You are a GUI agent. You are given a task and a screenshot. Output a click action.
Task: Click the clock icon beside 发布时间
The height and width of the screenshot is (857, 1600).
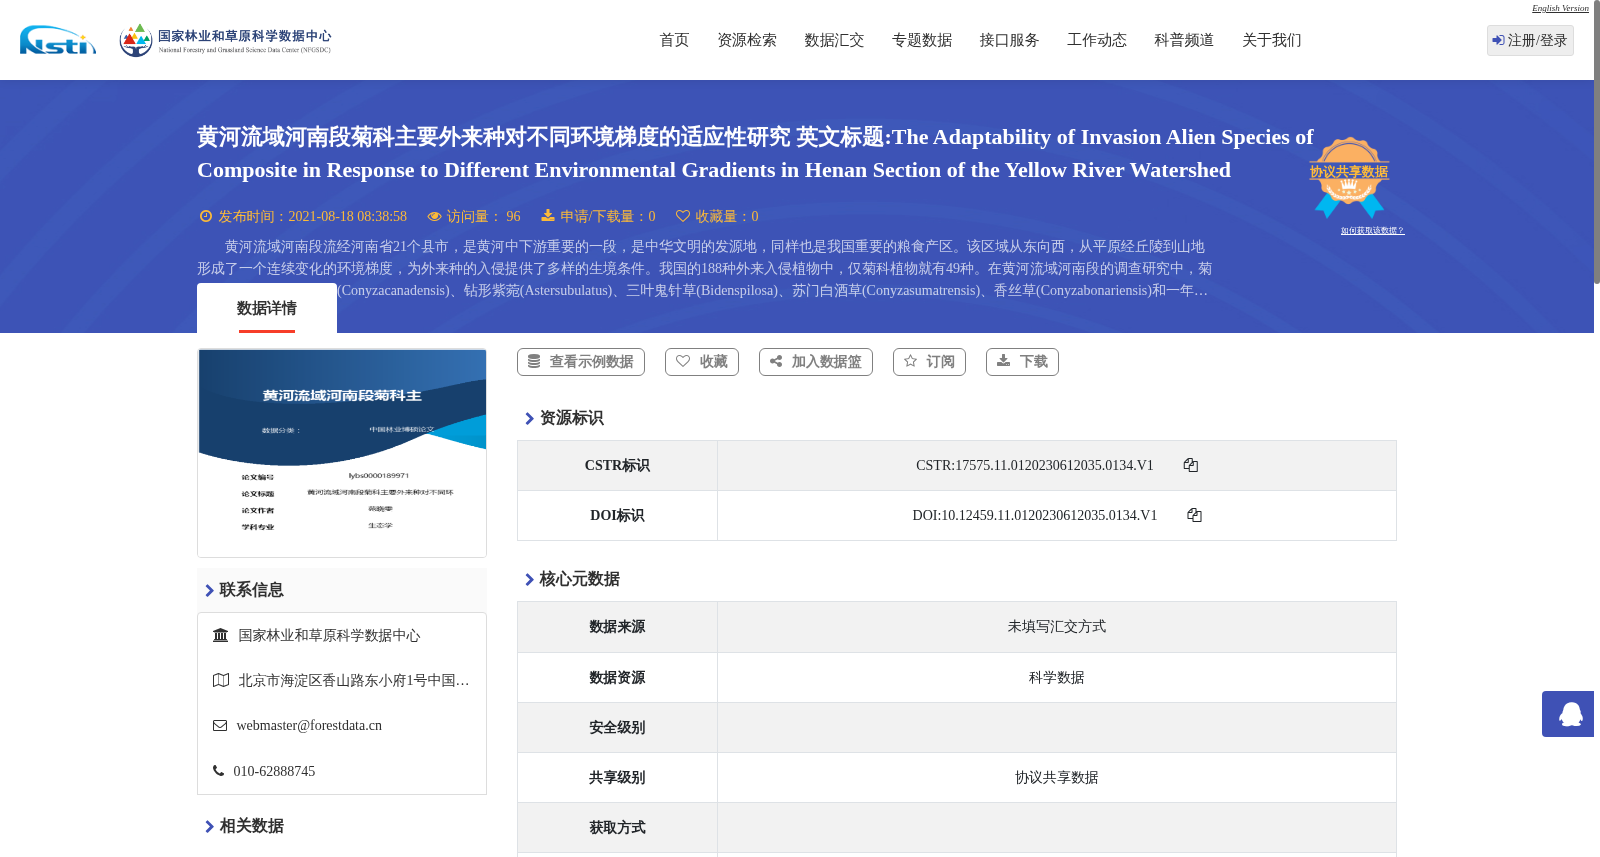[x=206, y=216]
